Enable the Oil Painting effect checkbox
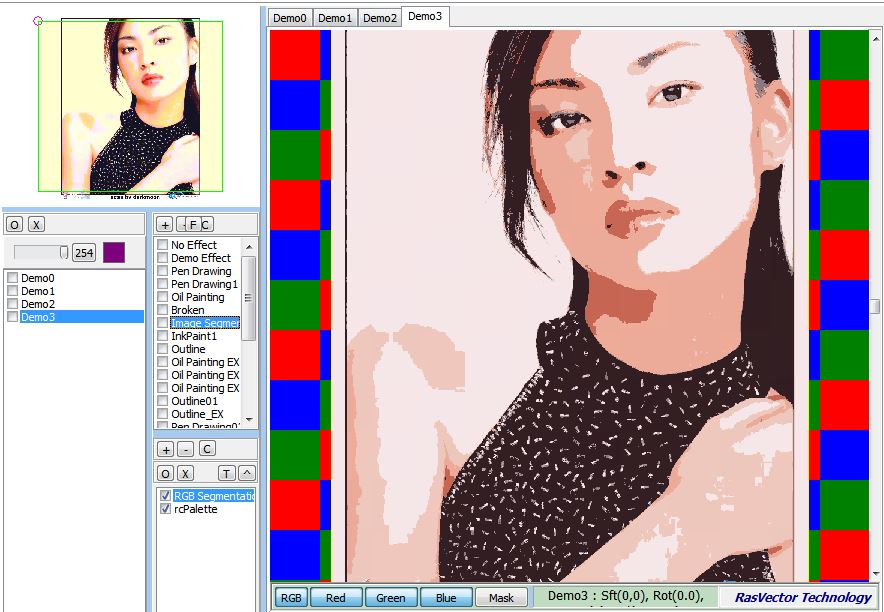884x612 pixels. [162, 297]
